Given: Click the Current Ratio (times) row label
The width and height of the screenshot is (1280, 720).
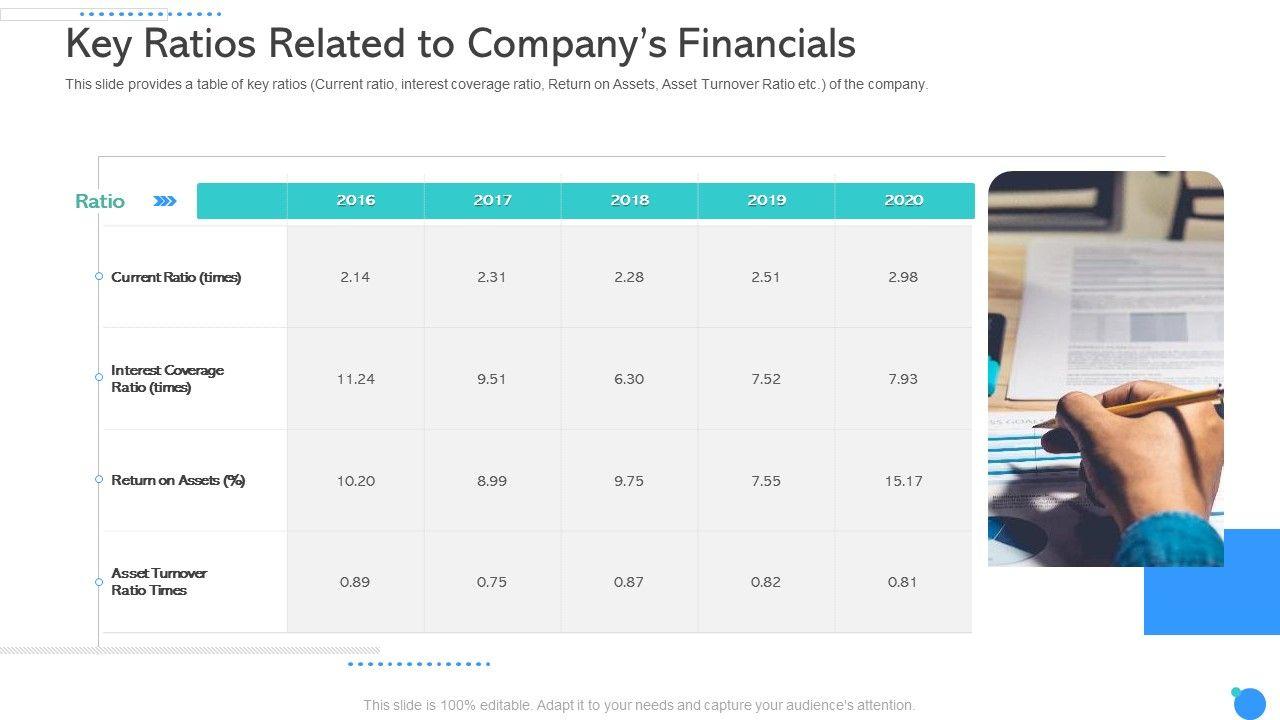Looking at the screenshot, I should tap(176, 277).
